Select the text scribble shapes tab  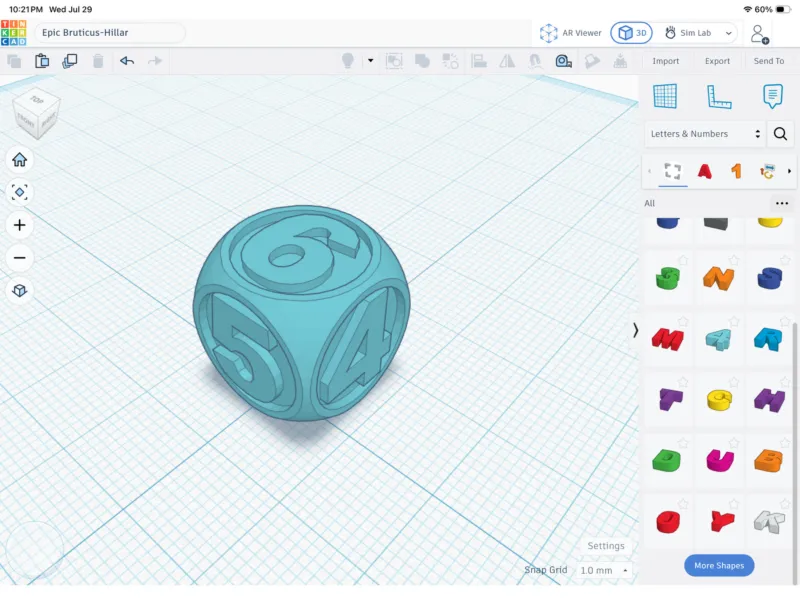click(767, 171)
